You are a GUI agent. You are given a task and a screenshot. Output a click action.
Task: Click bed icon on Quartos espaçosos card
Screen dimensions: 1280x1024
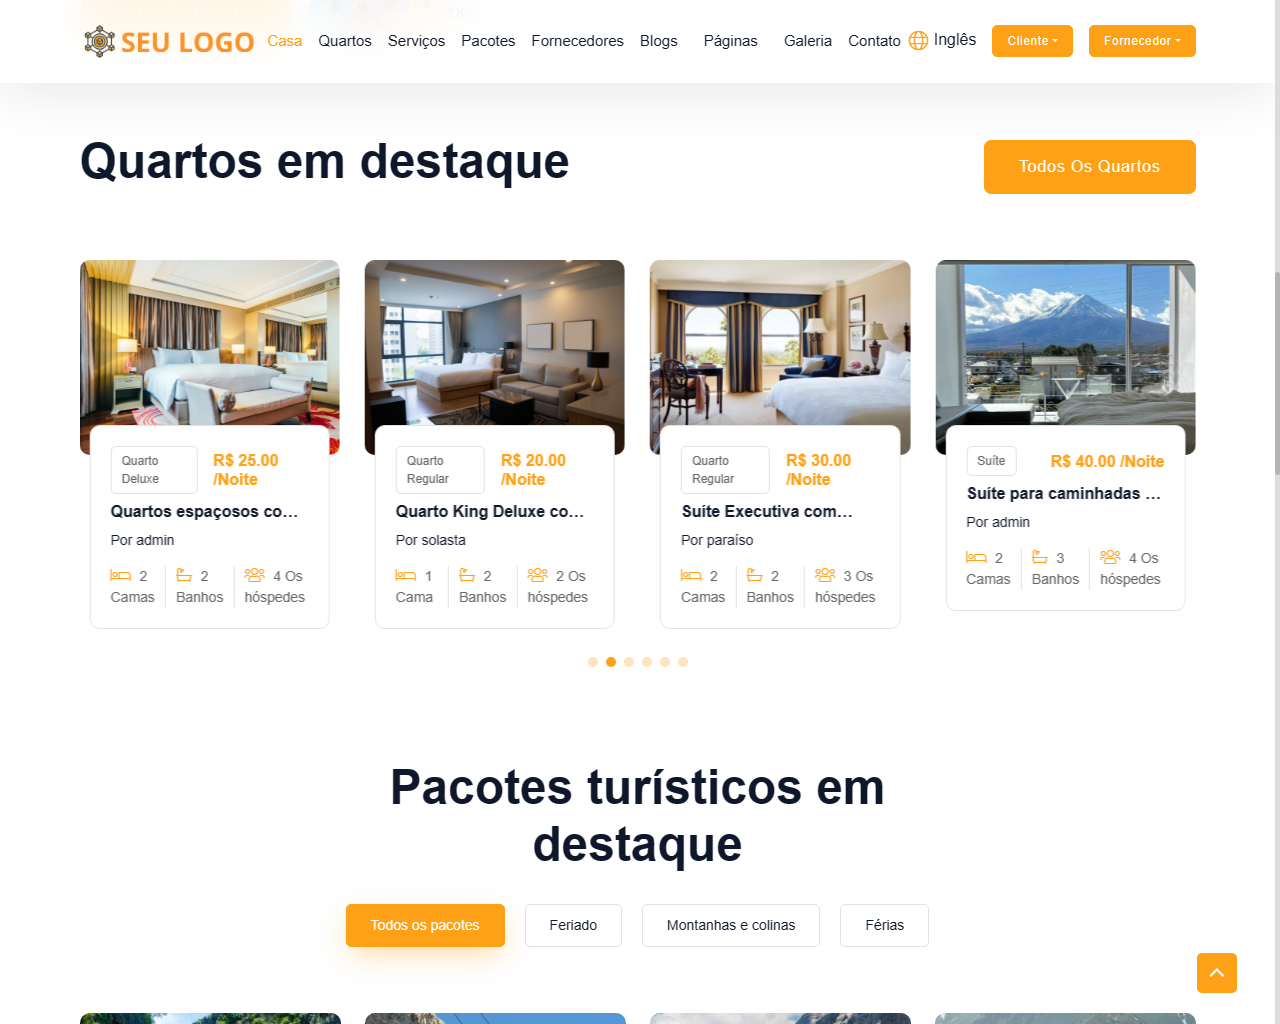pos(120,575)
